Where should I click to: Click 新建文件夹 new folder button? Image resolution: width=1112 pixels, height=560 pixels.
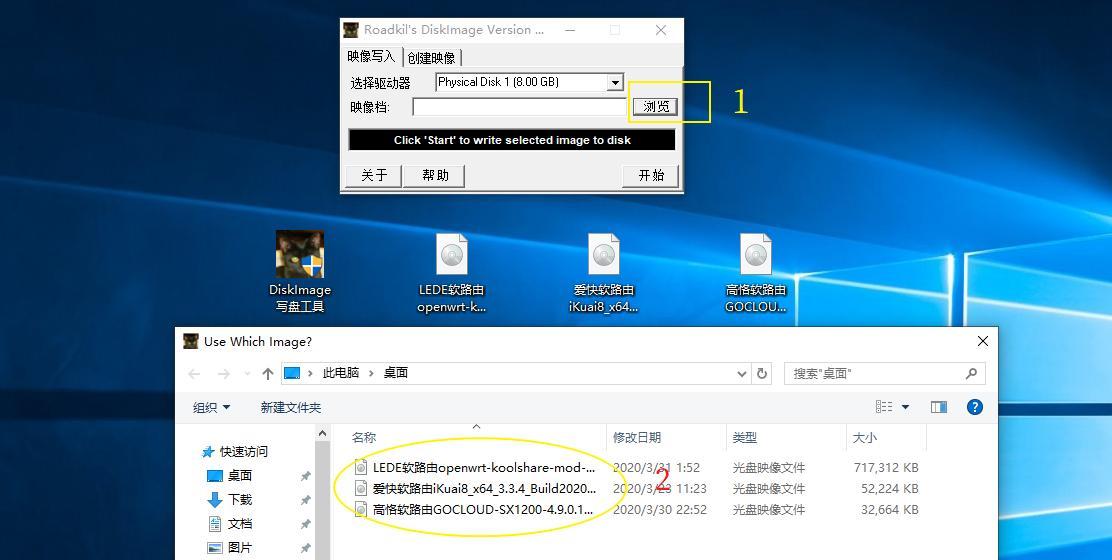291,408
